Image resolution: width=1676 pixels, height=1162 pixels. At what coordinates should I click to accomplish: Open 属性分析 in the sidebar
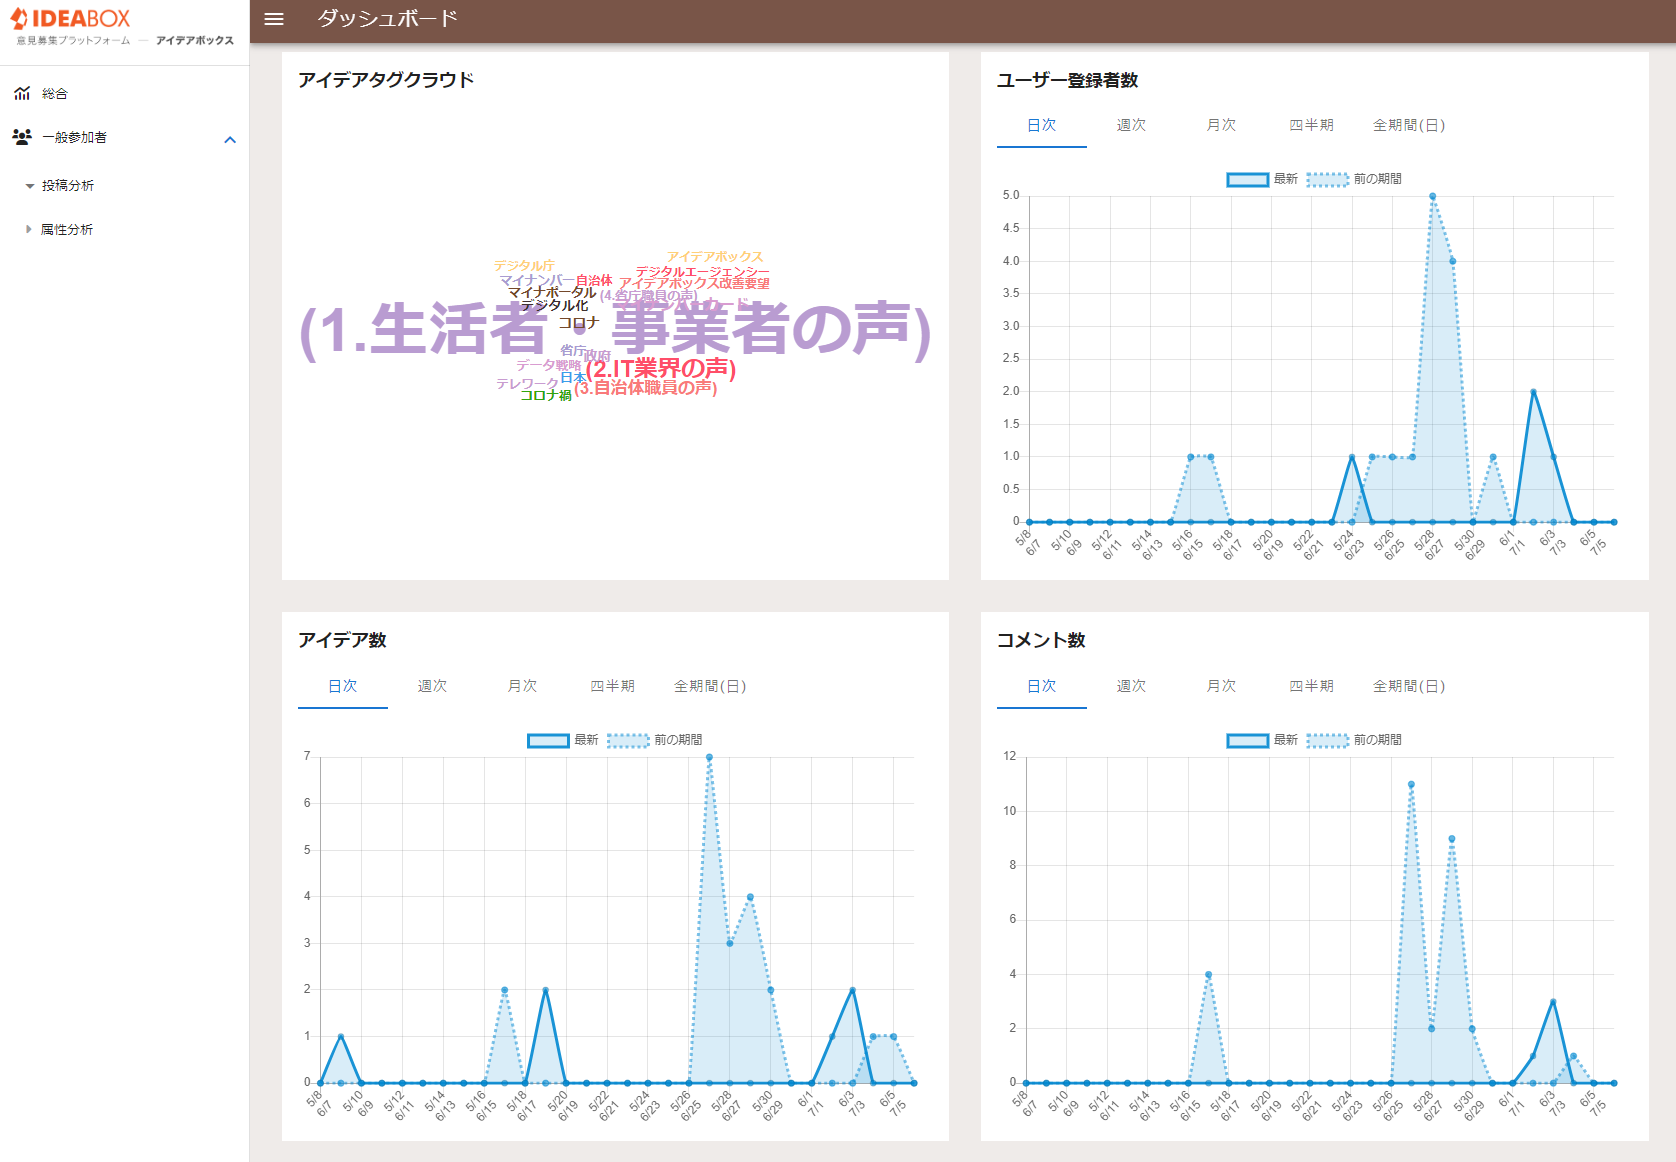[x=67, y=230]
